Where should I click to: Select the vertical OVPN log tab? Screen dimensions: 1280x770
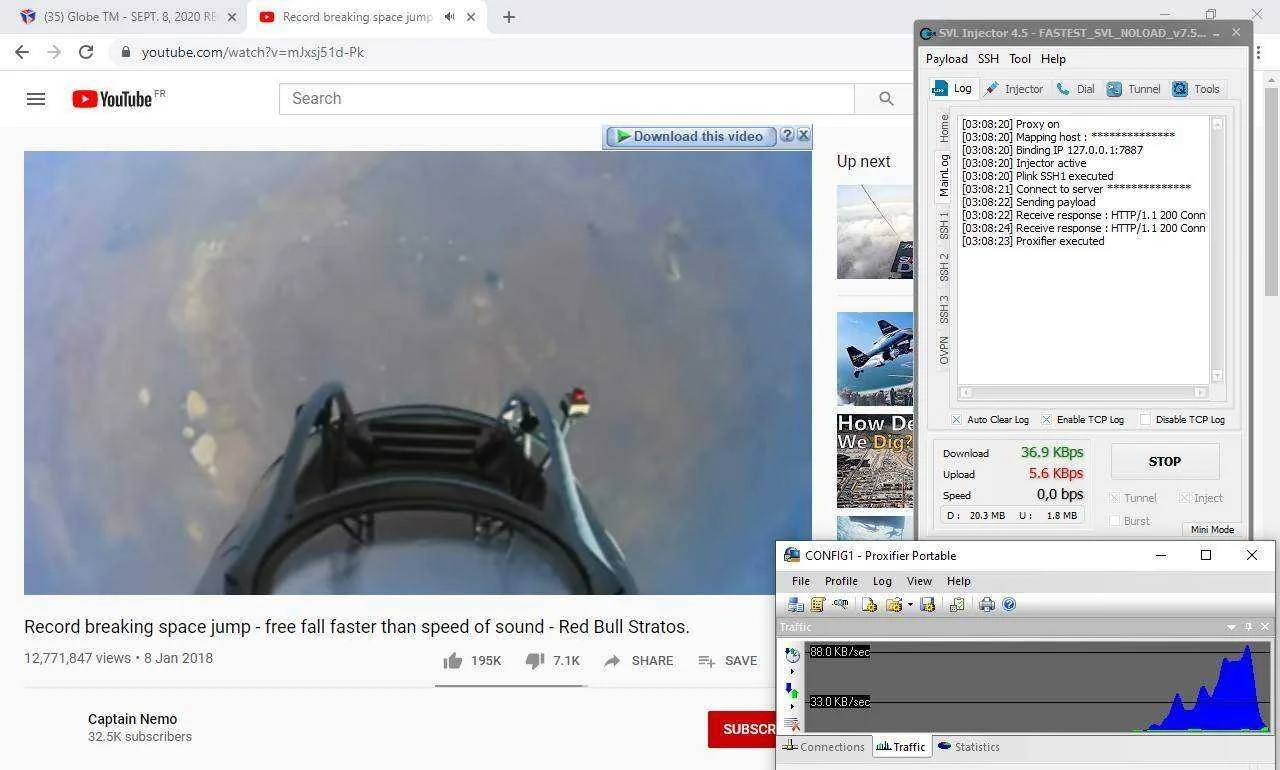944,350
